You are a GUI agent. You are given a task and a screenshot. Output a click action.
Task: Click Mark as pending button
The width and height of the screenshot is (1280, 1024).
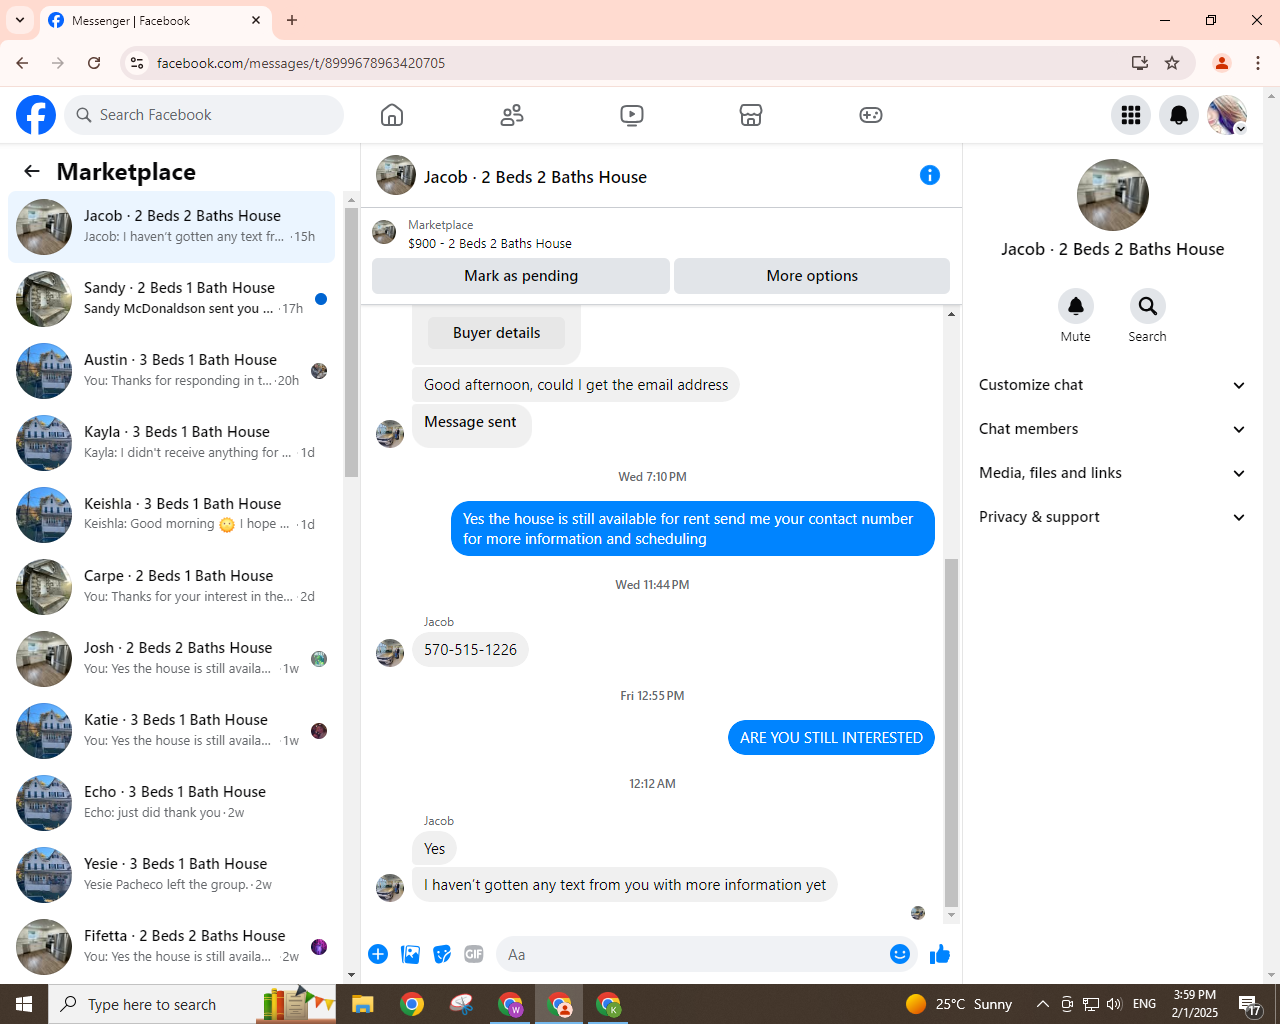point(521,276)
